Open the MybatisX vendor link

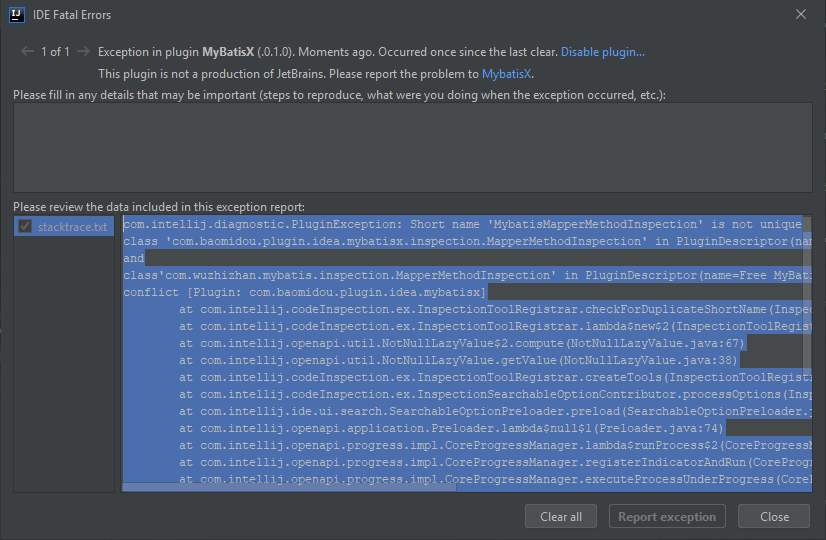(x=506, y=74)
